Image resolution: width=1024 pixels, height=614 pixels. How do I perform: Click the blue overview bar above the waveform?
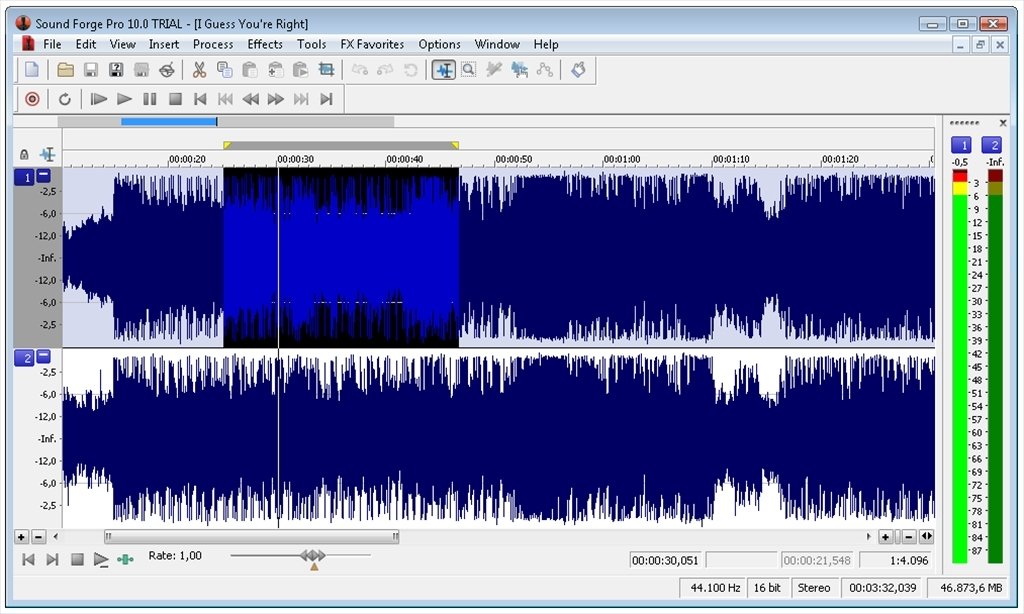pos(168,121)
